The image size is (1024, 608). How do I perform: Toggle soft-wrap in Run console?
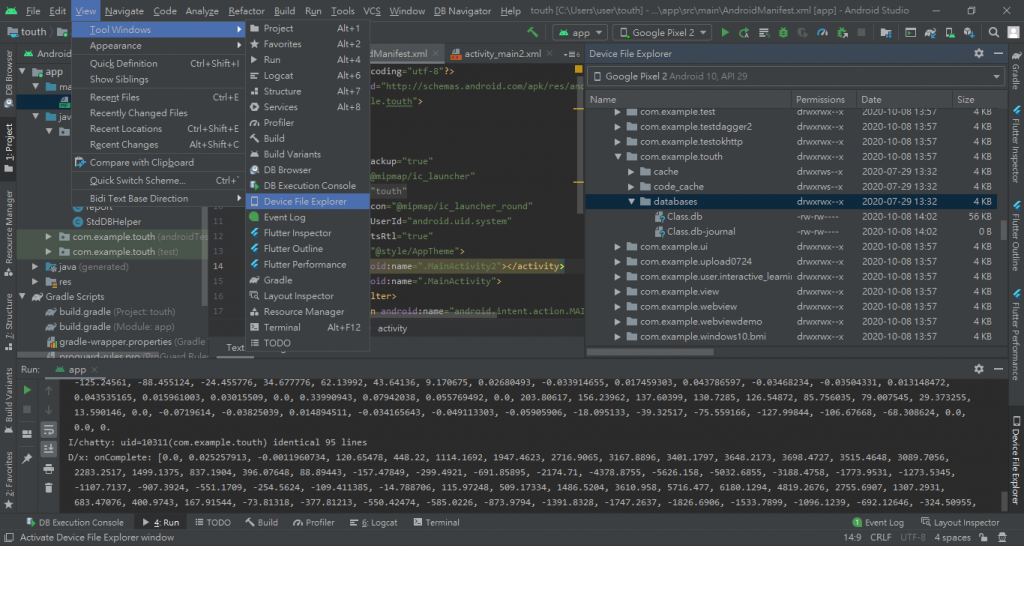(48, 430)
